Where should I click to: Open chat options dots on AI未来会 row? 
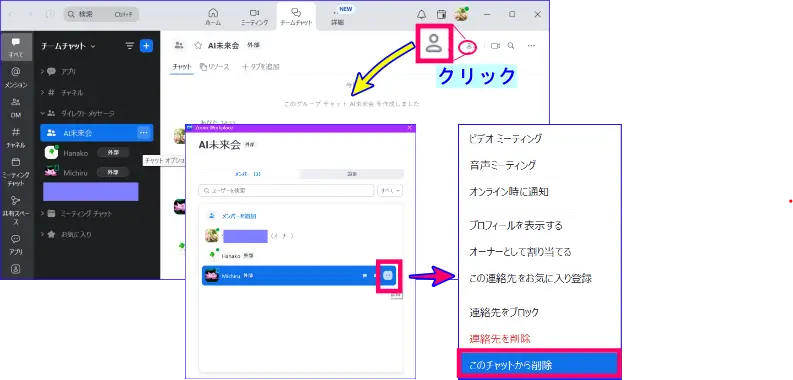tap(144, 133)
